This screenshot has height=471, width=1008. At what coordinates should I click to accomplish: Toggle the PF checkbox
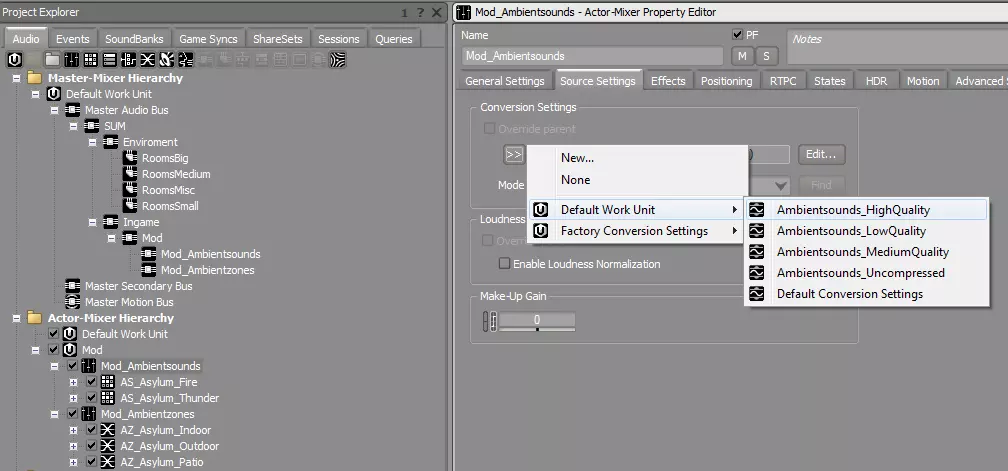point(737,35)
